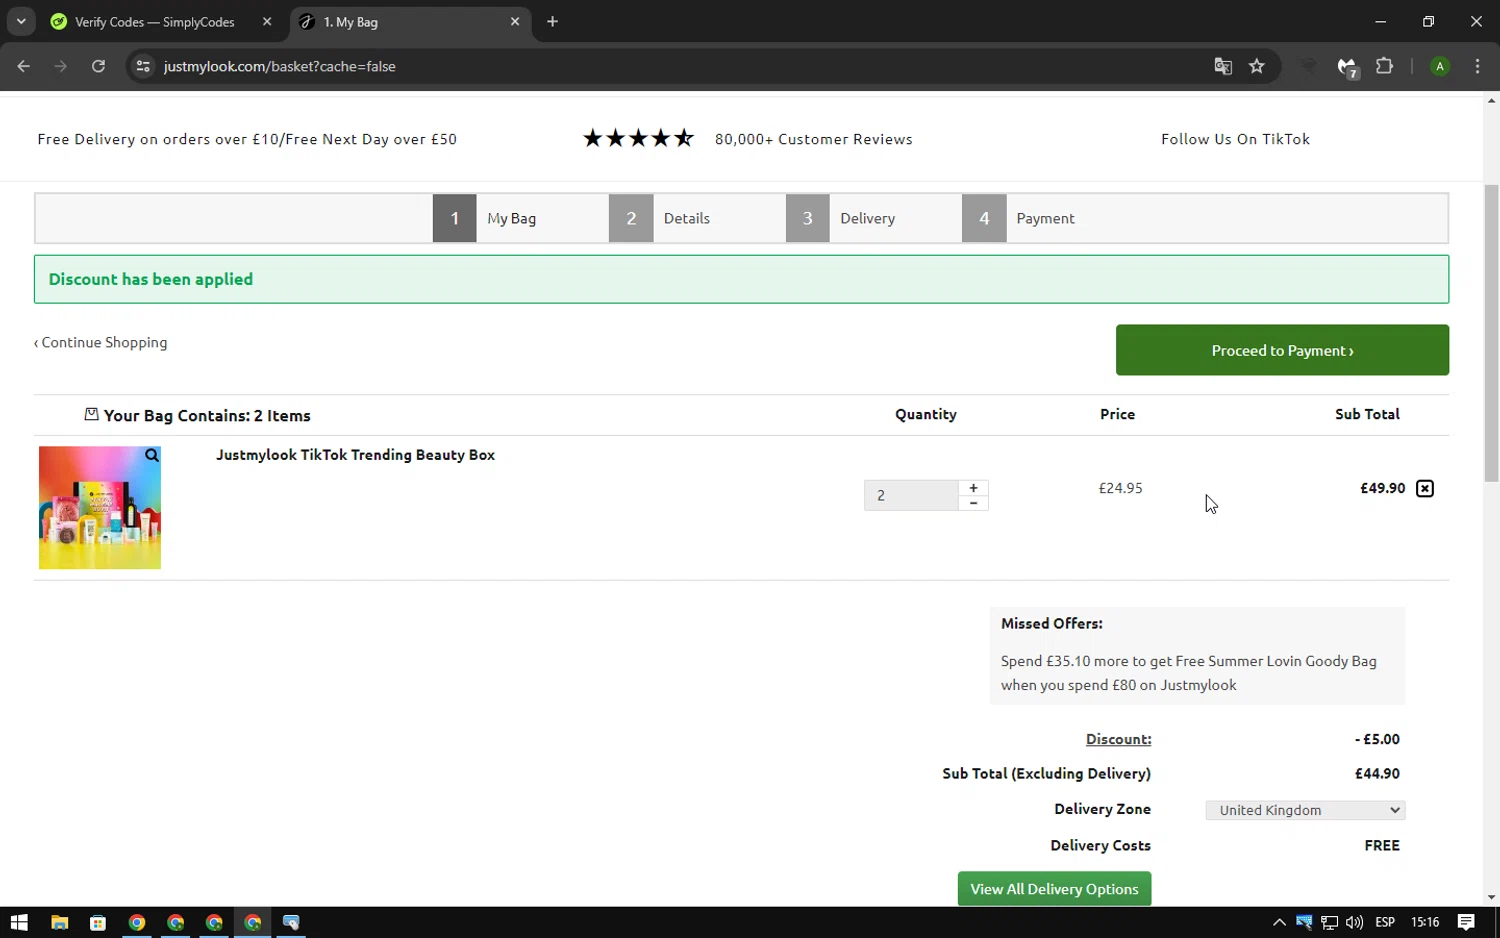The width and height of the screenshot is (1500, 938).
Task: Open Microsoft Store from taskbar
Action: tap(98, 922)
